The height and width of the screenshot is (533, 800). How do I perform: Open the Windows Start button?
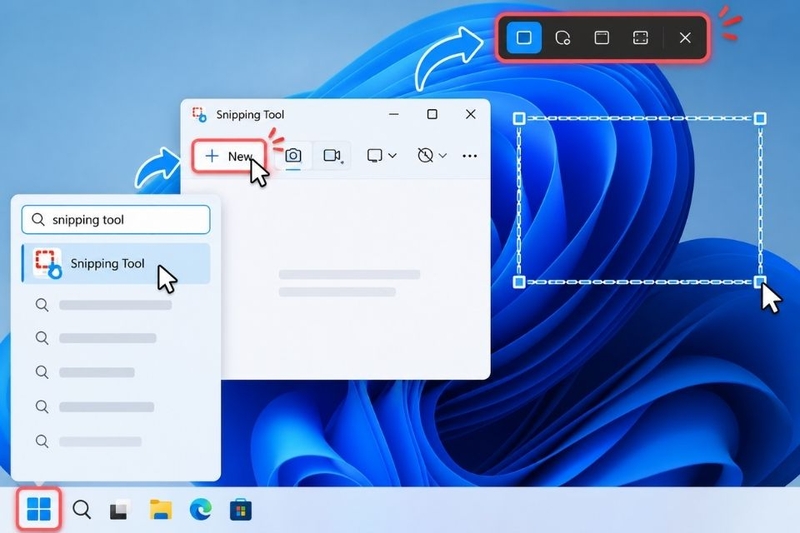point(39,509)
